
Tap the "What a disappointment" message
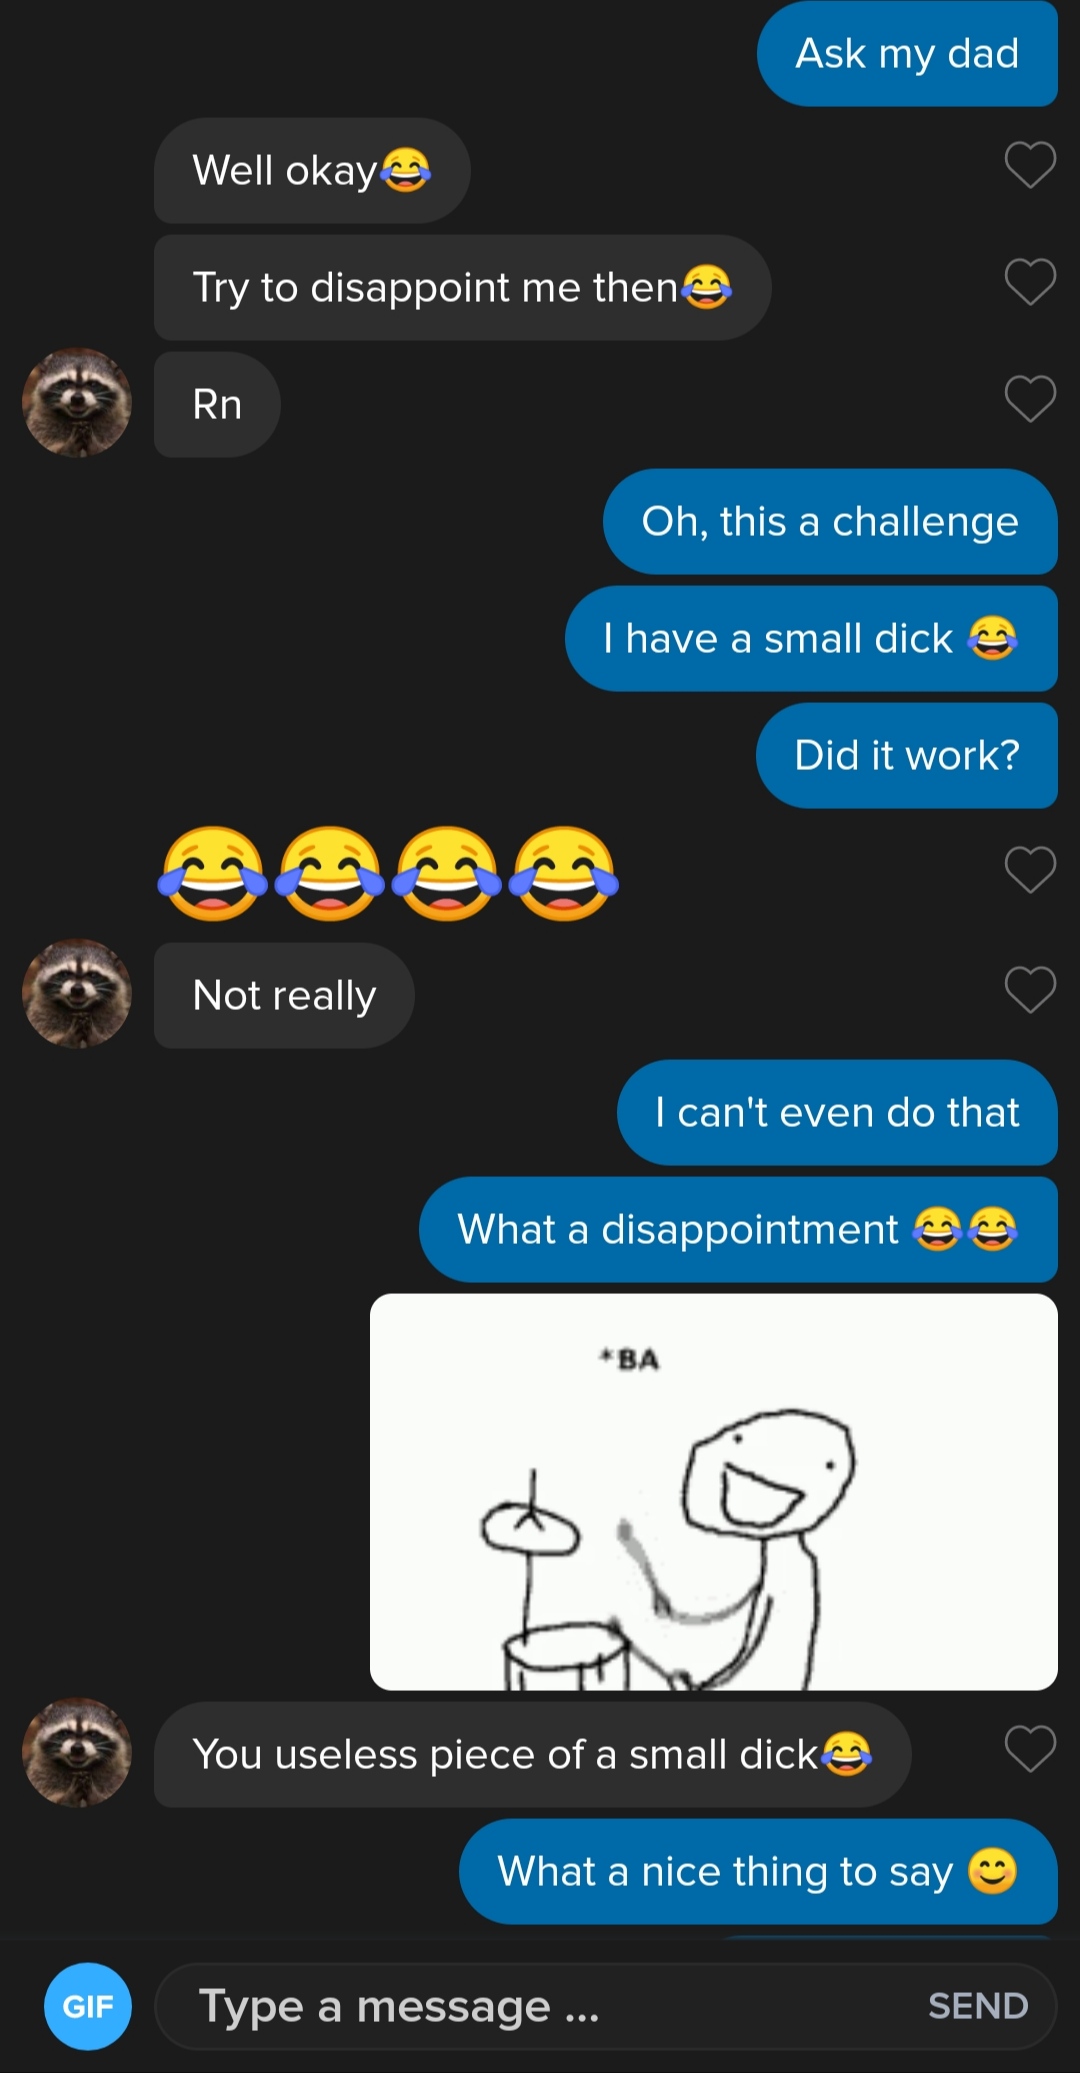click(738, 1229)
